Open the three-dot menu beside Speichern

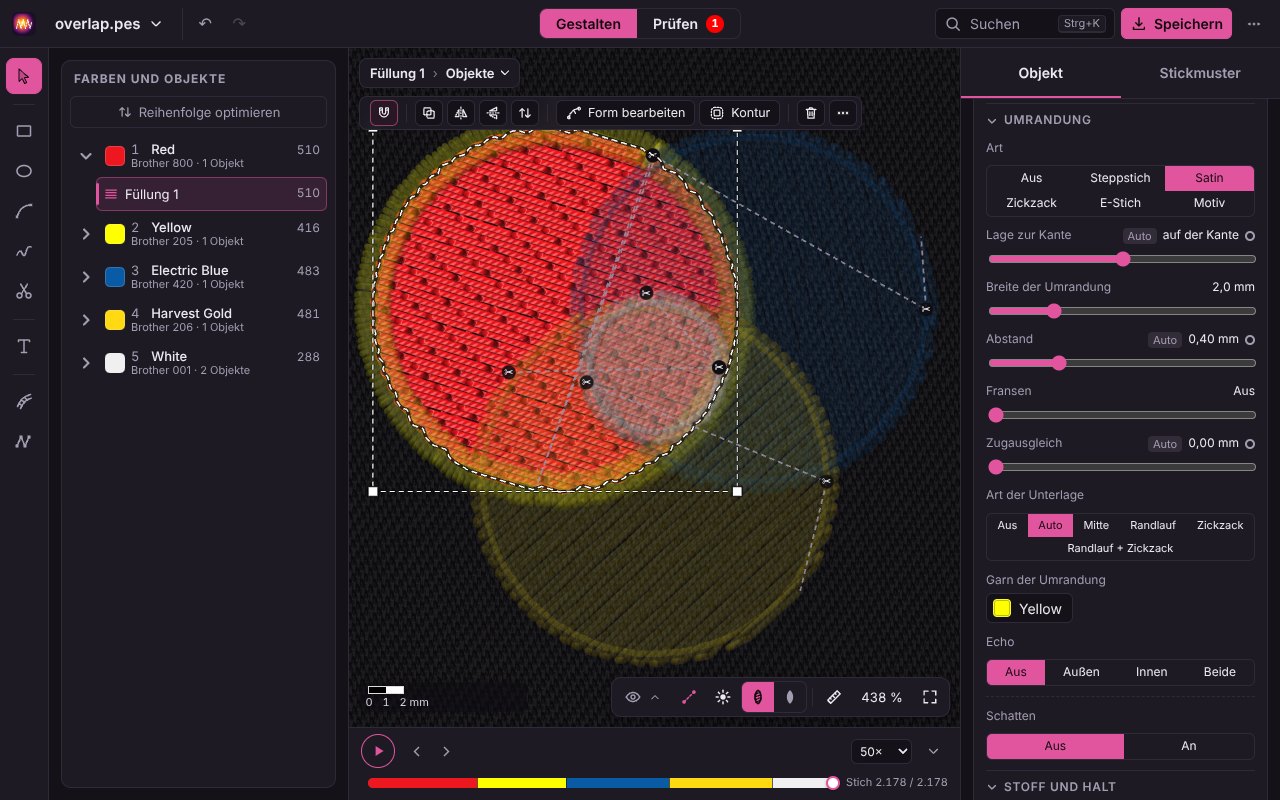point(1254,24)
